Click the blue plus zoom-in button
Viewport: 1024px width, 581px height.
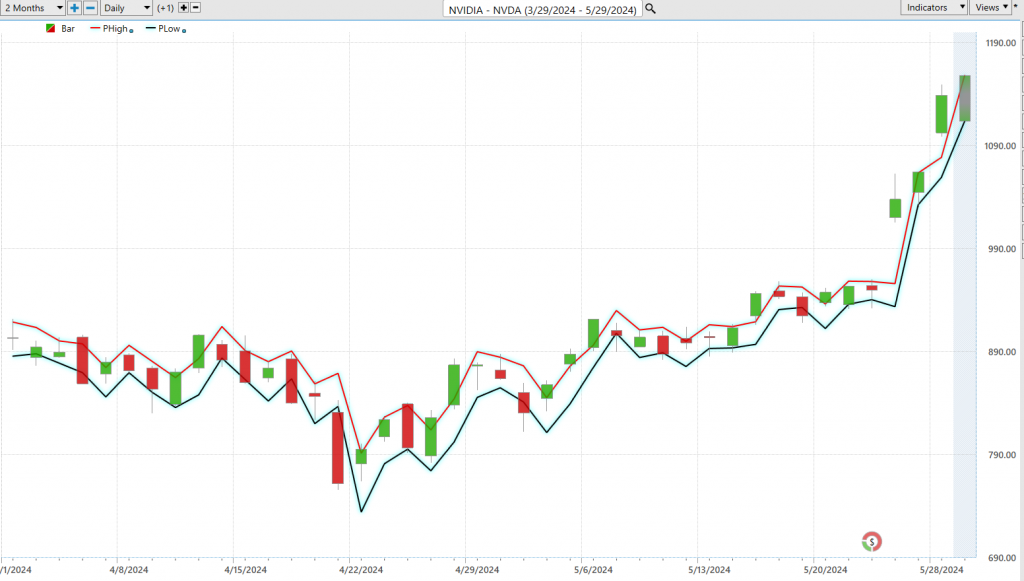tap(74, 8)
